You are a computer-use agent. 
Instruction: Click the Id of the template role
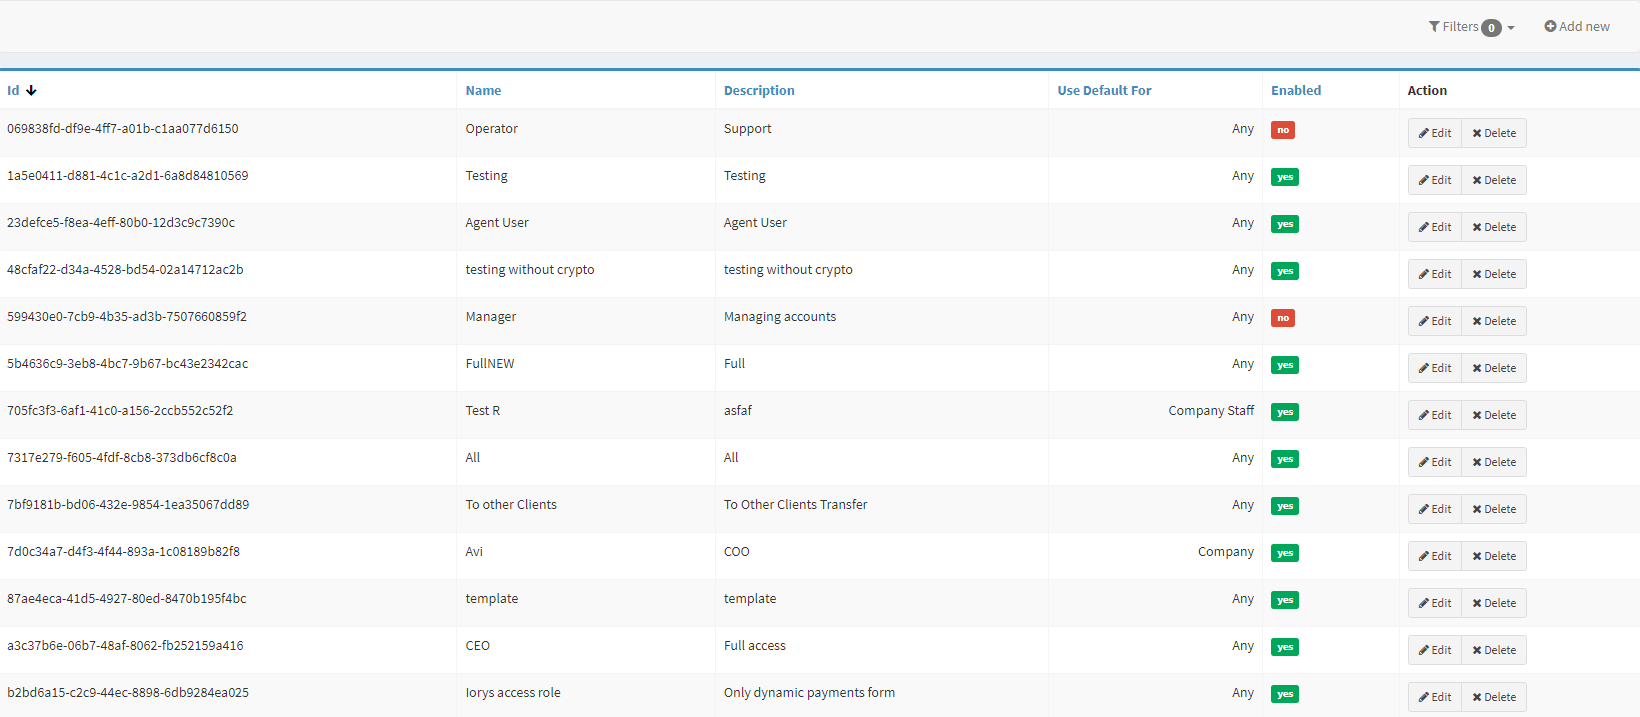coord(126,598)
